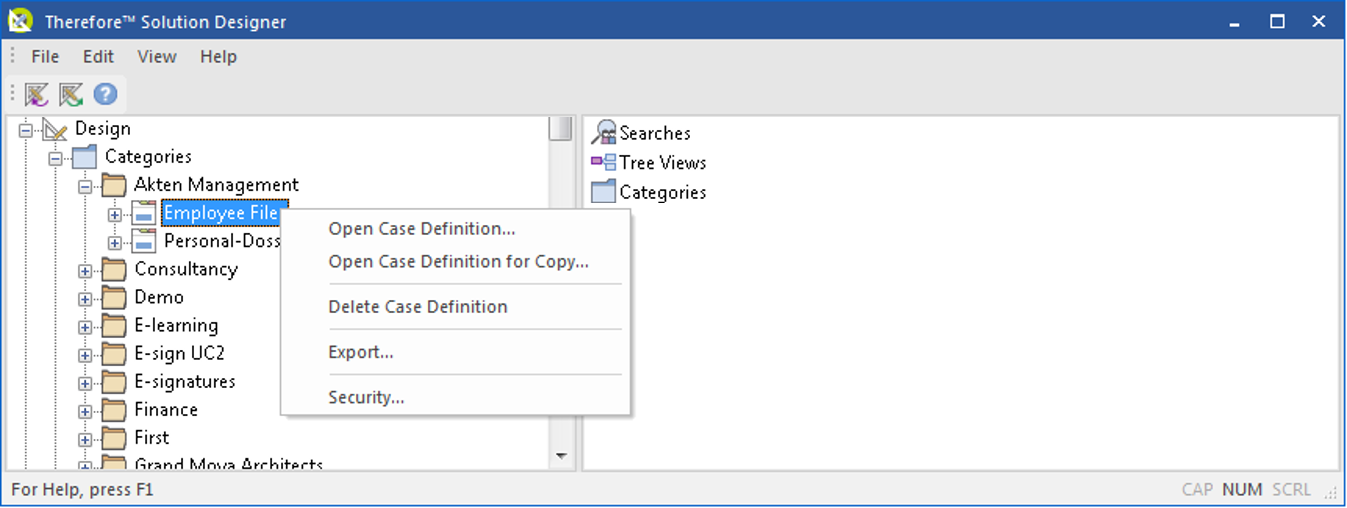The image size is (1347, 508).
Task: Select the Finance tree label
Action: pos(166,409)
